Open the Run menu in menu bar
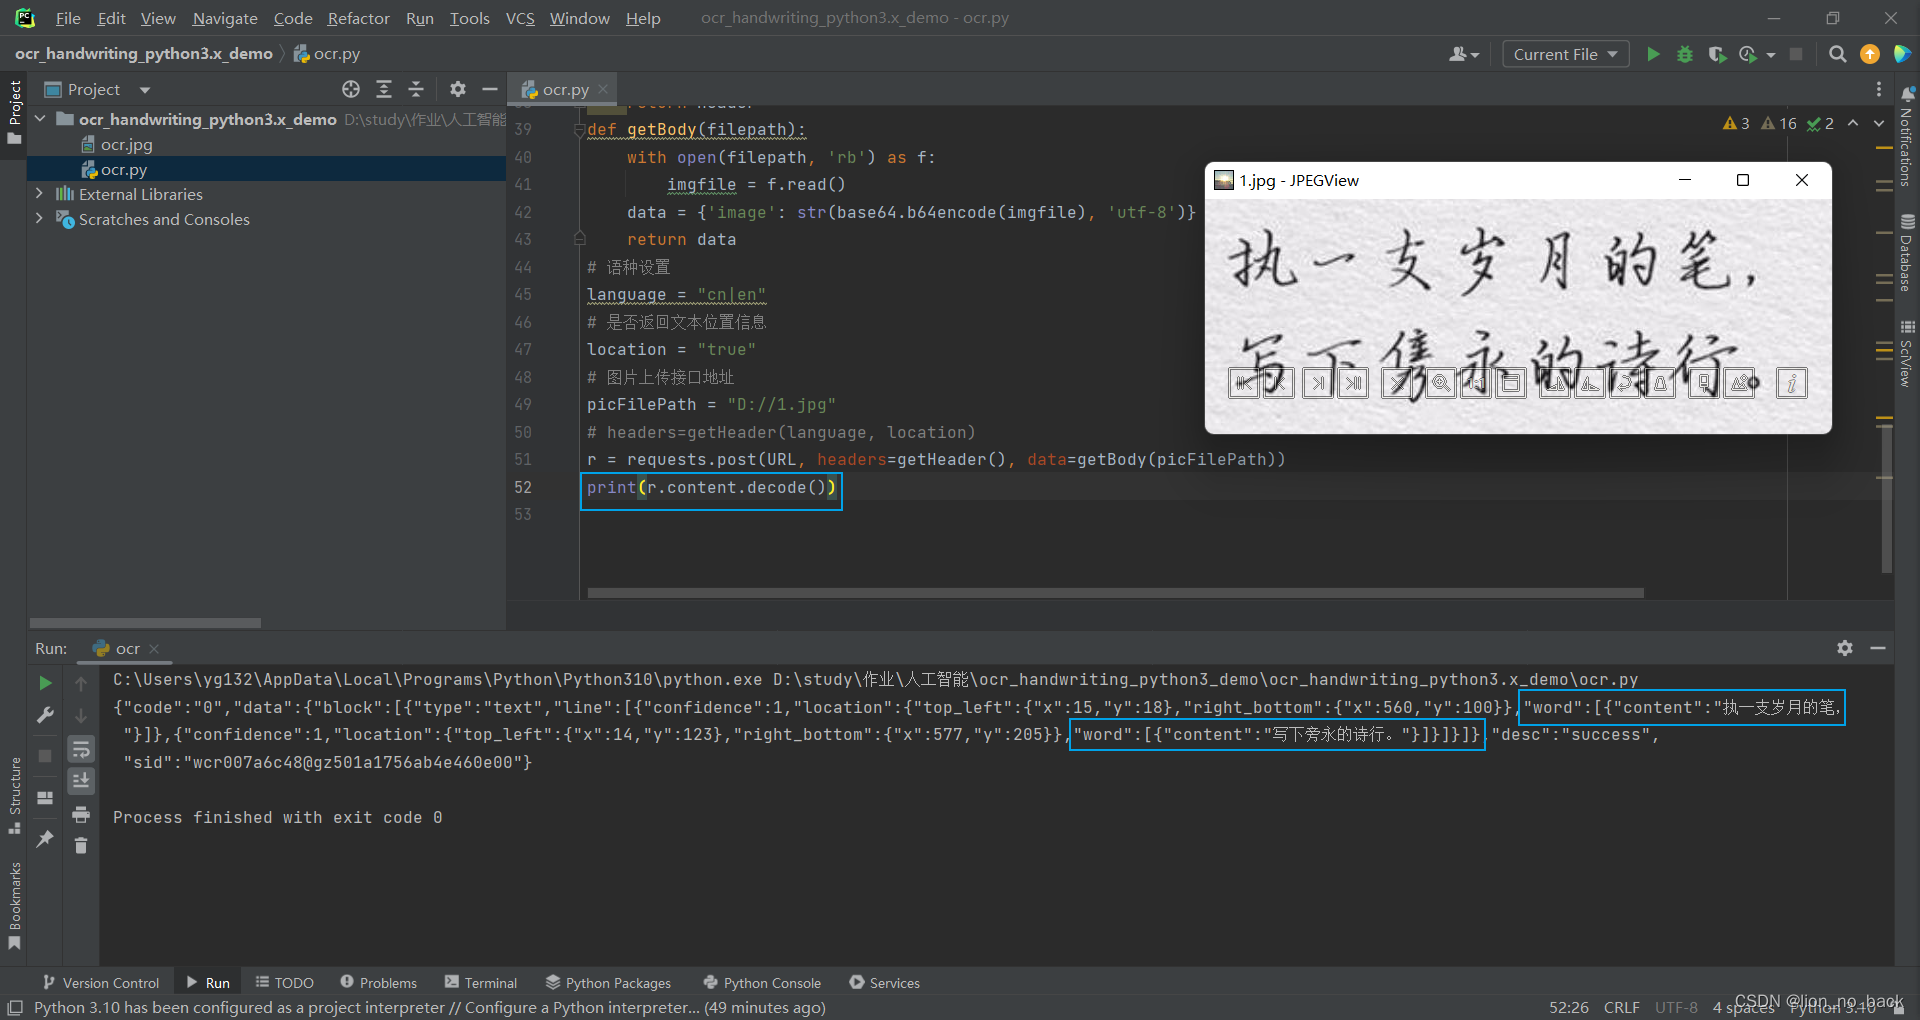1920x1020 pixels. tap(420, 18)
